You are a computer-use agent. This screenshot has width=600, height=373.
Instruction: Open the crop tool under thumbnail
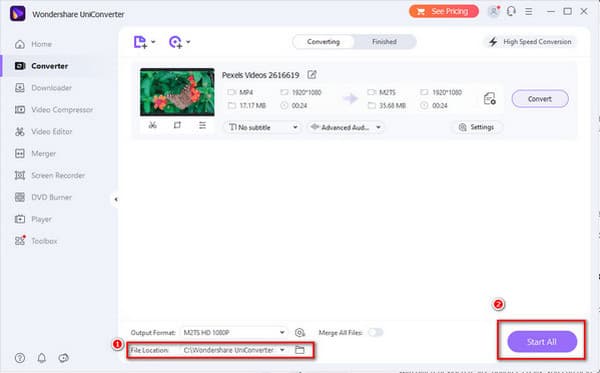click(177, 125)
